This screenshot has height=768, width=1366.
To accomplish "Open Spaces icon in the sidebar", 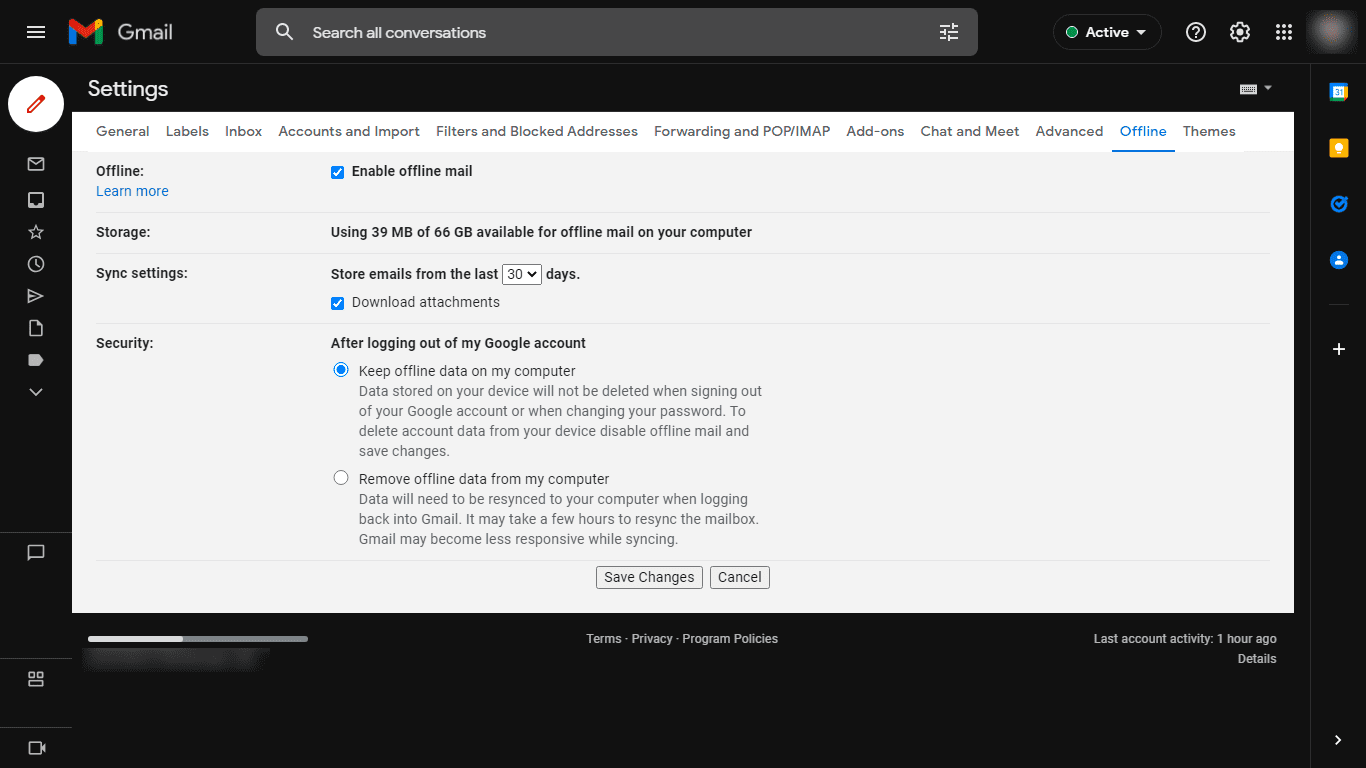I will click(36, 679).
